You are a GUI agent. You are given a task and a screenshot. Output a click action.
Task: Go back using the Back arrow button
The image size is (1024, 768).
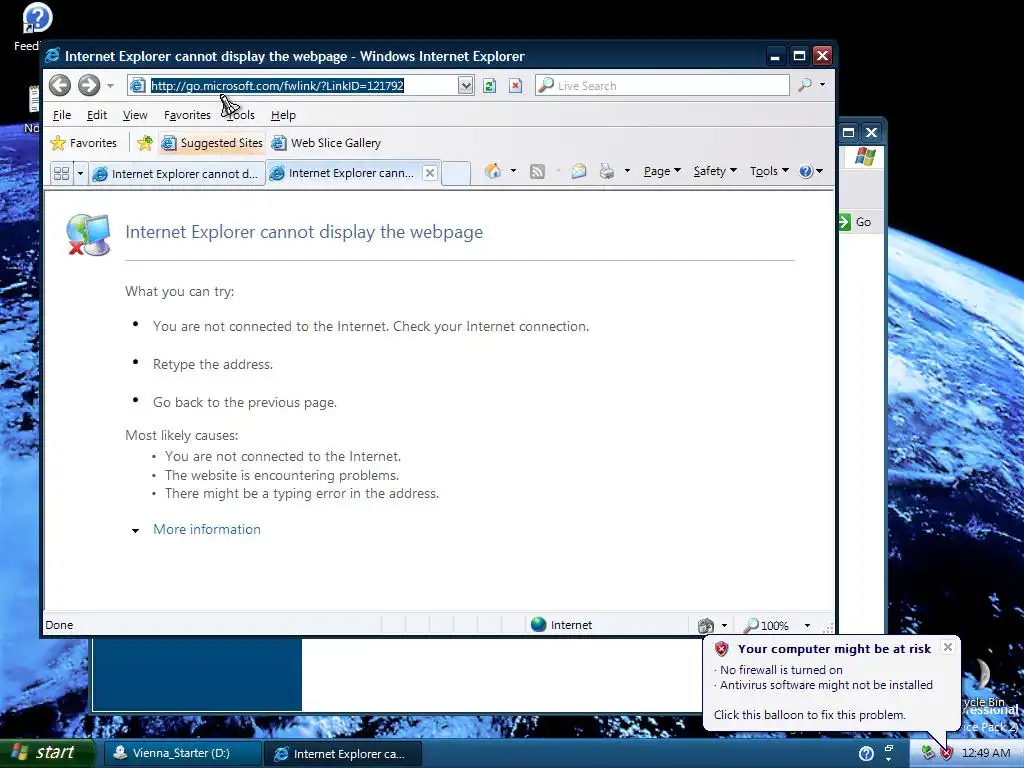click(x=60, y=85)
